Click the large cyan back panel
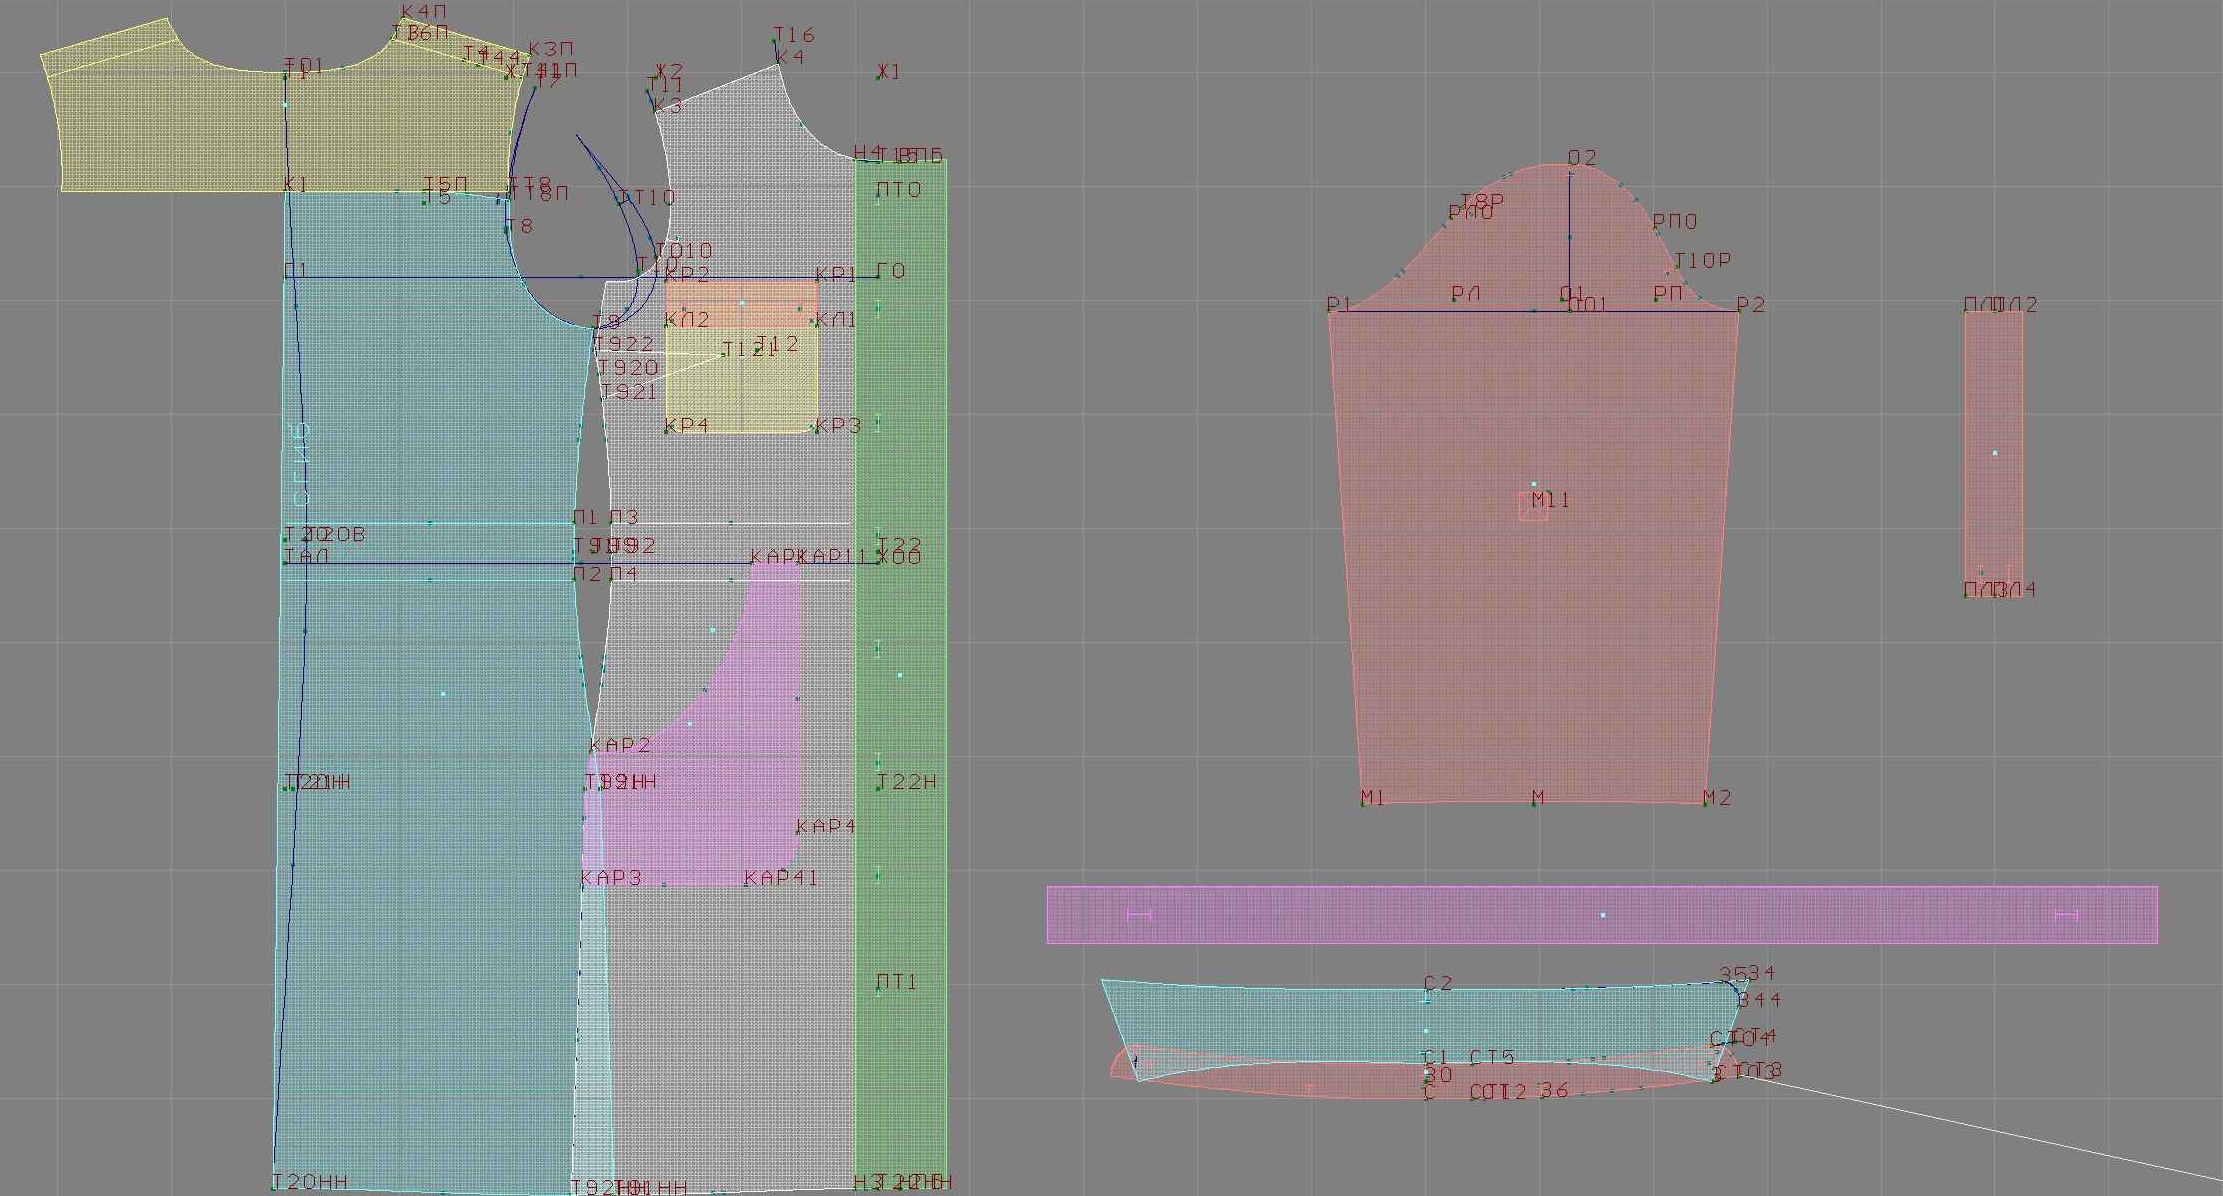 pyautogui.click(x=430, y=850)
